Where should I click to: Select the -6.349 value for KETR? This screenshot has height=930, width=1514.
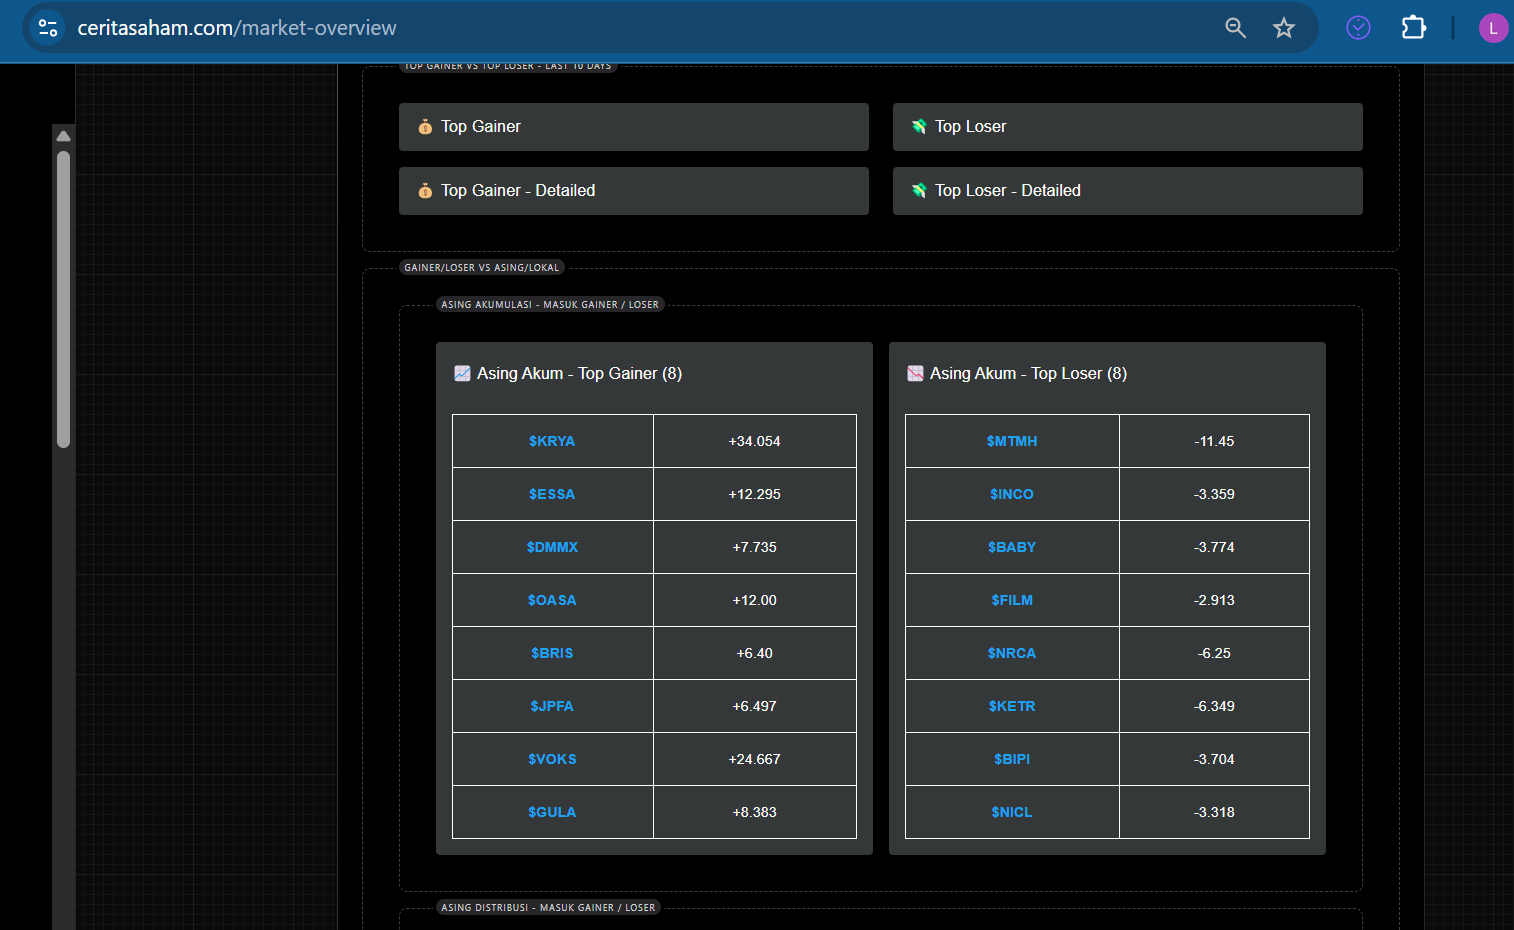[1214, 706]
